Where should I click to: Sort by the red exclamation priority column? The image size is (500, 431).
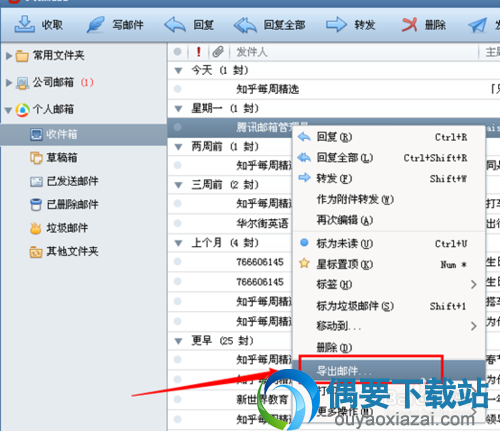[x=199, y=52]
